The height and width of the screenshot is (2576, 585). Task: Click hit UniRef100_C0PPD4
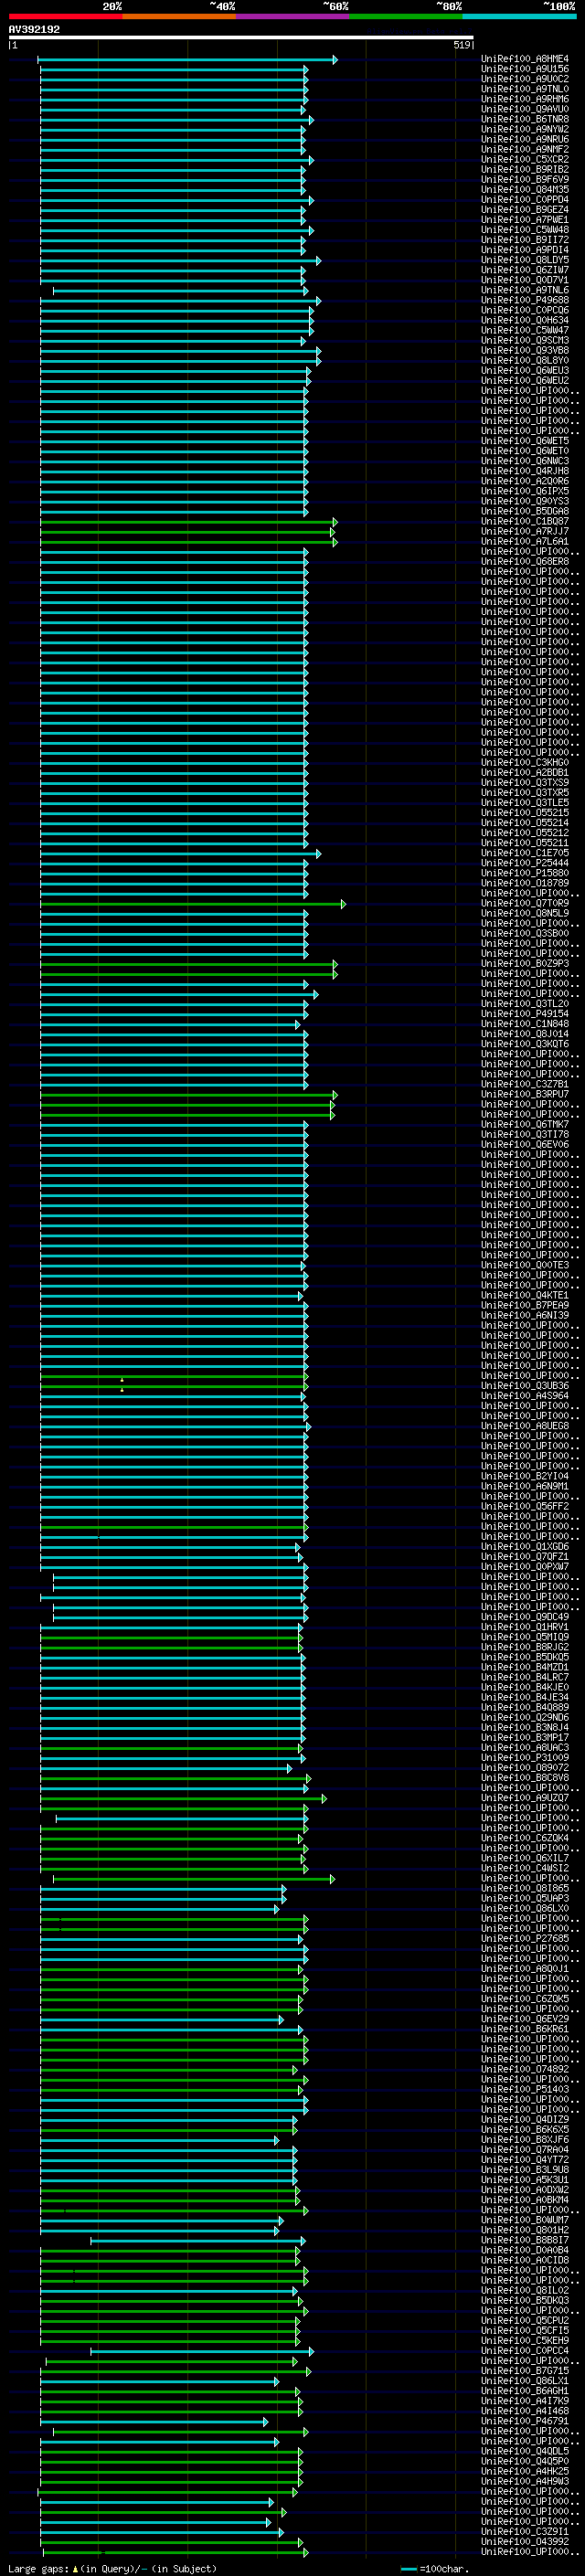[525, 200]
